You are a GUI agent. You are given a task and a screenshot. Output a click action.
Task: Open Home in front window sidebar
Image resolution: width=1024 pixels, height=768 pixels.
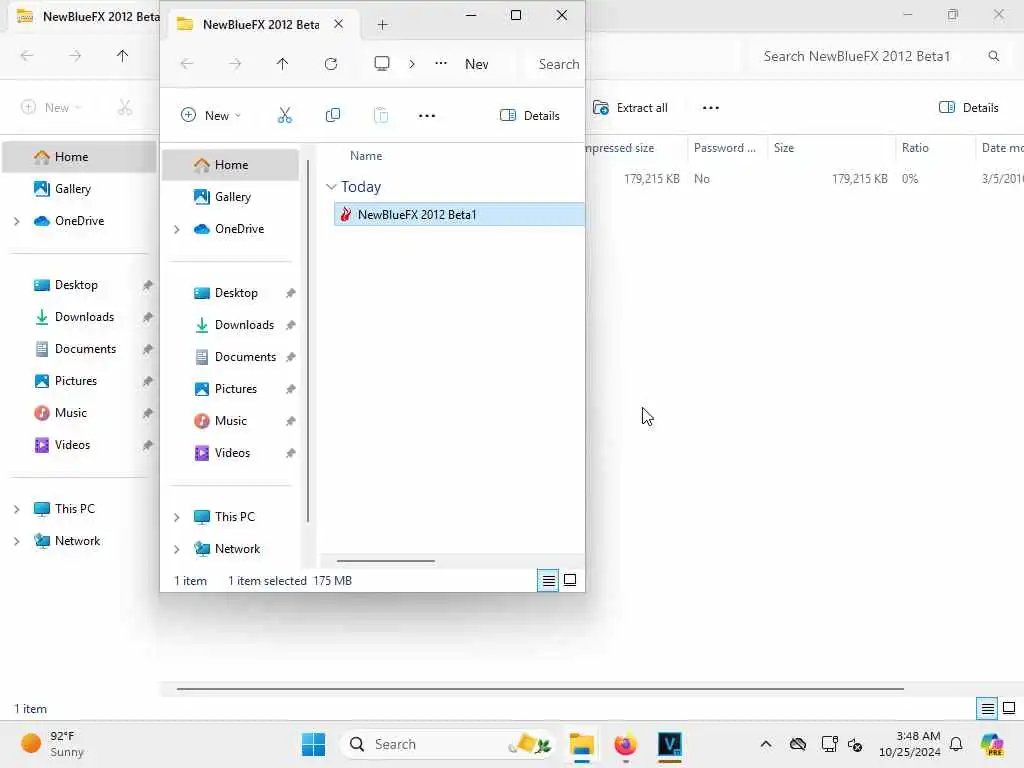tap(231, 165)
